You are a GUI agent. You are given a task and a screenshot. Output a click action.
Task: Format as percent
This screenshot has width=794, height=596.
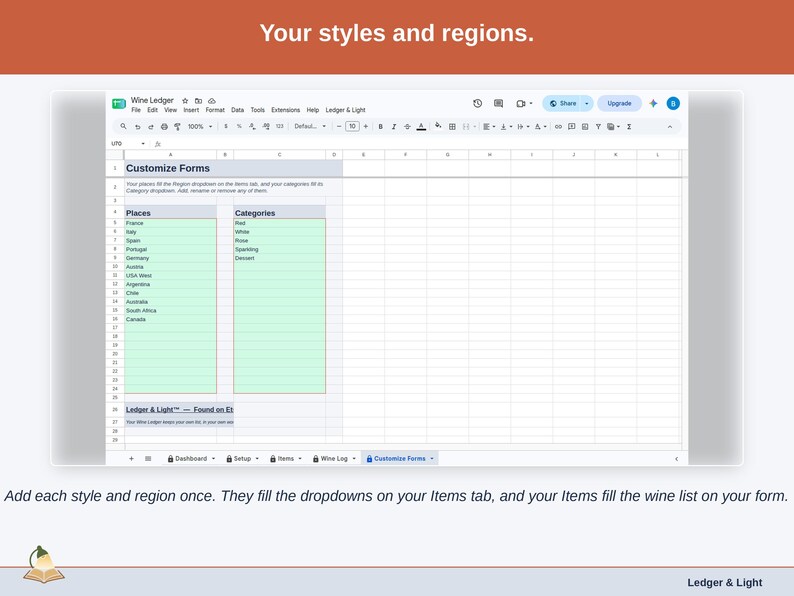coord(239,126)
